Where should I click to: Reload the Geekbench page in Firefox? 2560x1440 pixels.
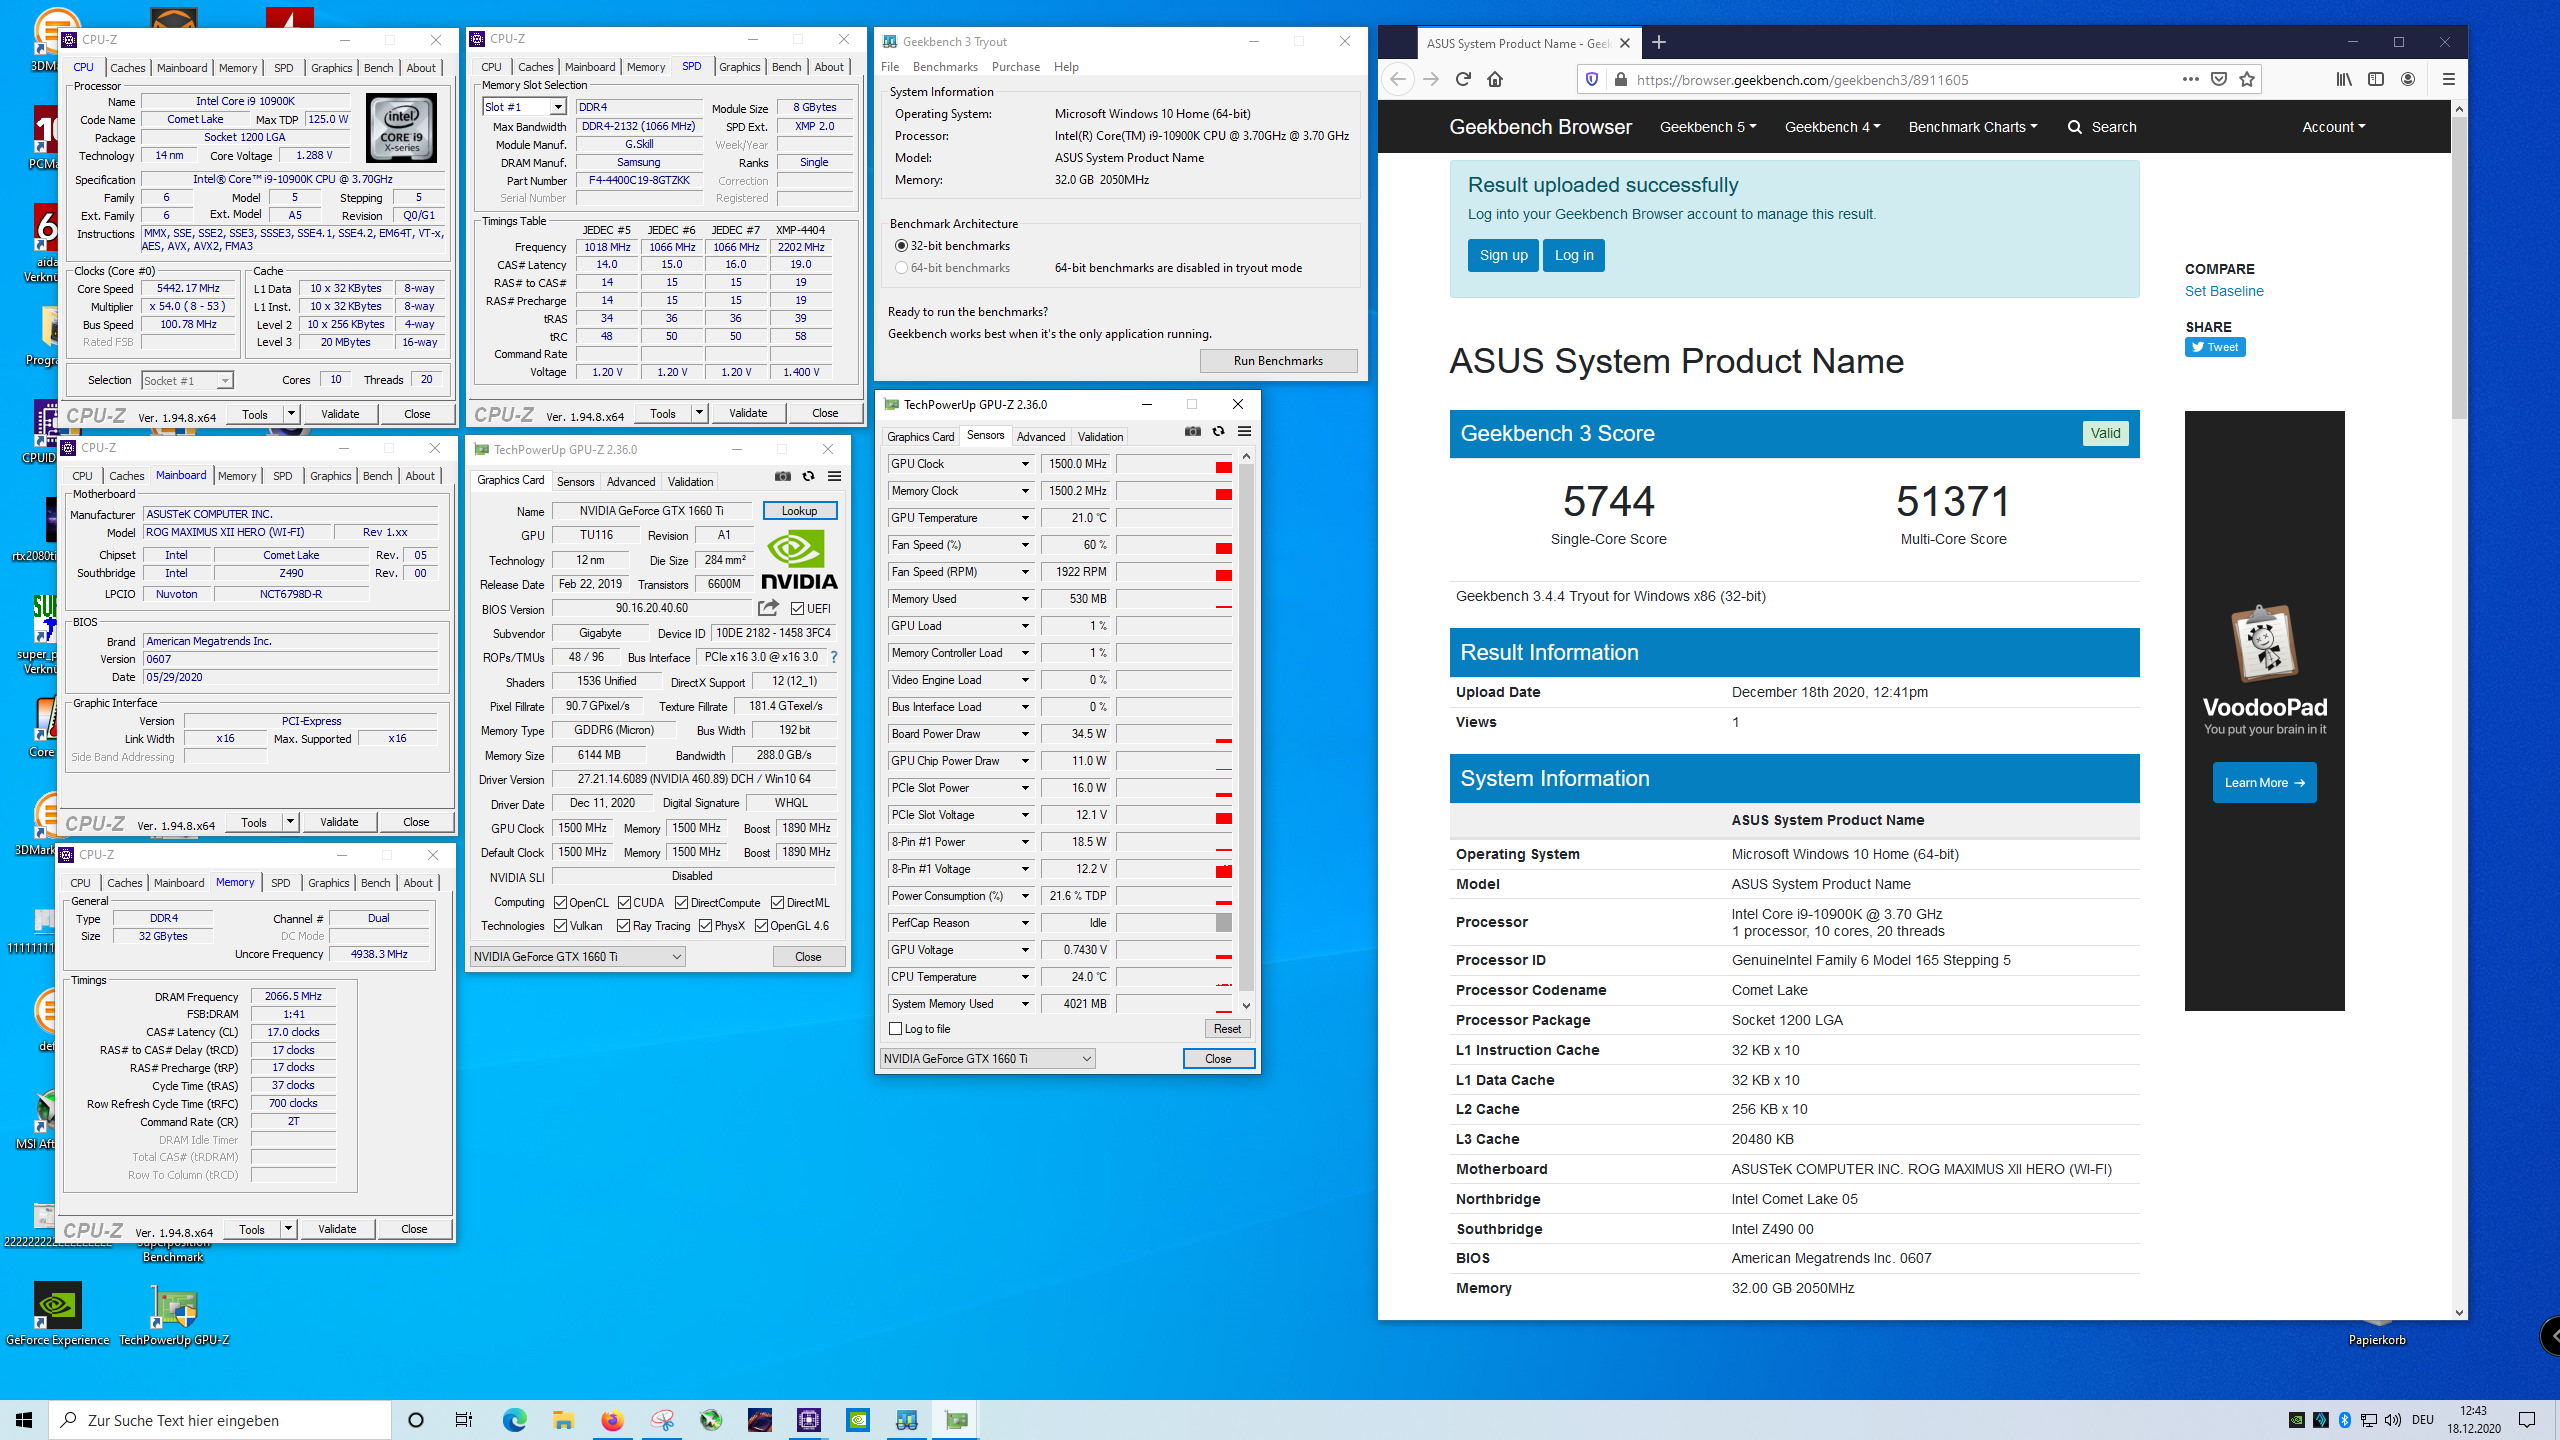point(1463,79)
